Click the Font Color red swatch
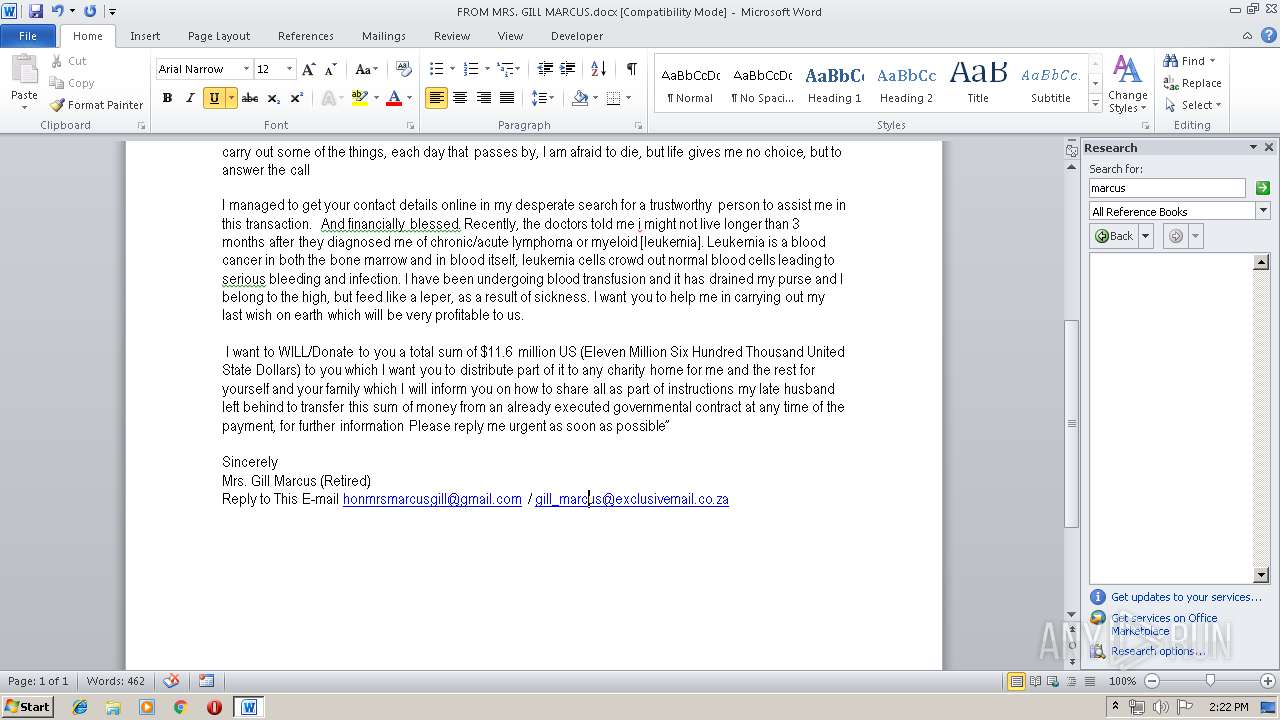 click(394, 98)
